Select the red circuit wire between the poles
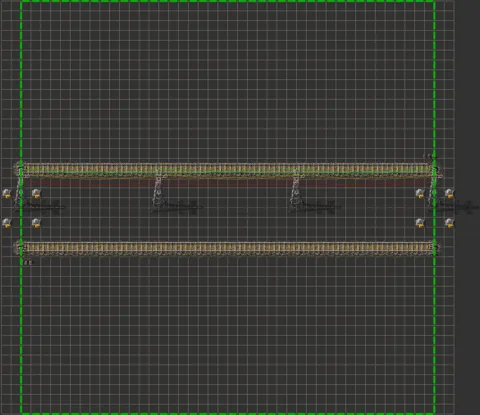Viewport: 480px width, 415px height. [x=228, y=183]
